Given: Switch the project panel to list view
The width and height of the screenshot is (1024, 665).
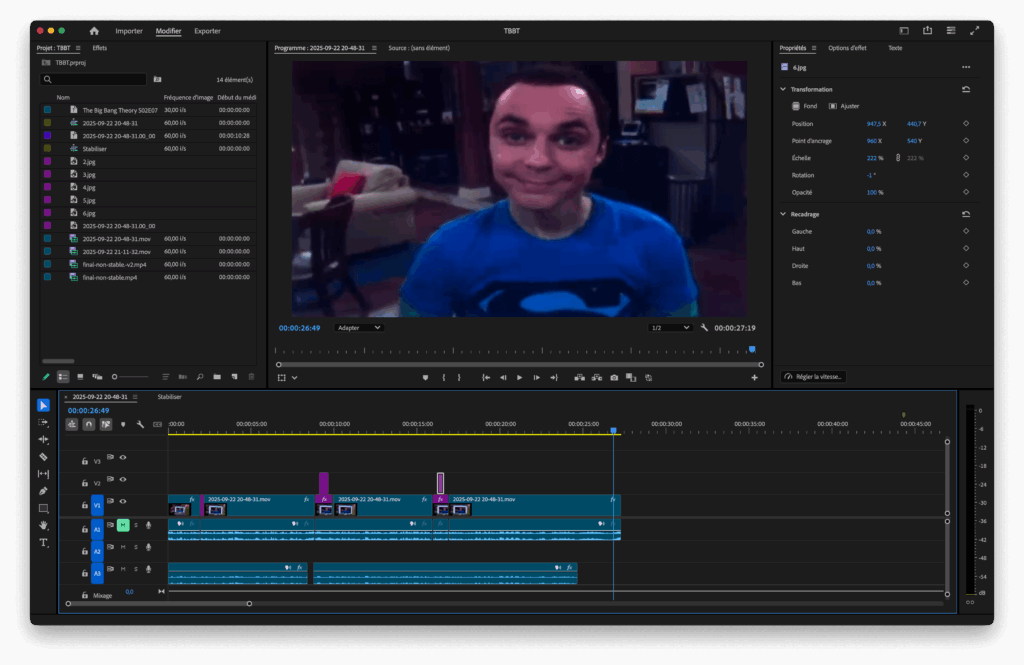Looking at the screenshot, I should (65, 376).
